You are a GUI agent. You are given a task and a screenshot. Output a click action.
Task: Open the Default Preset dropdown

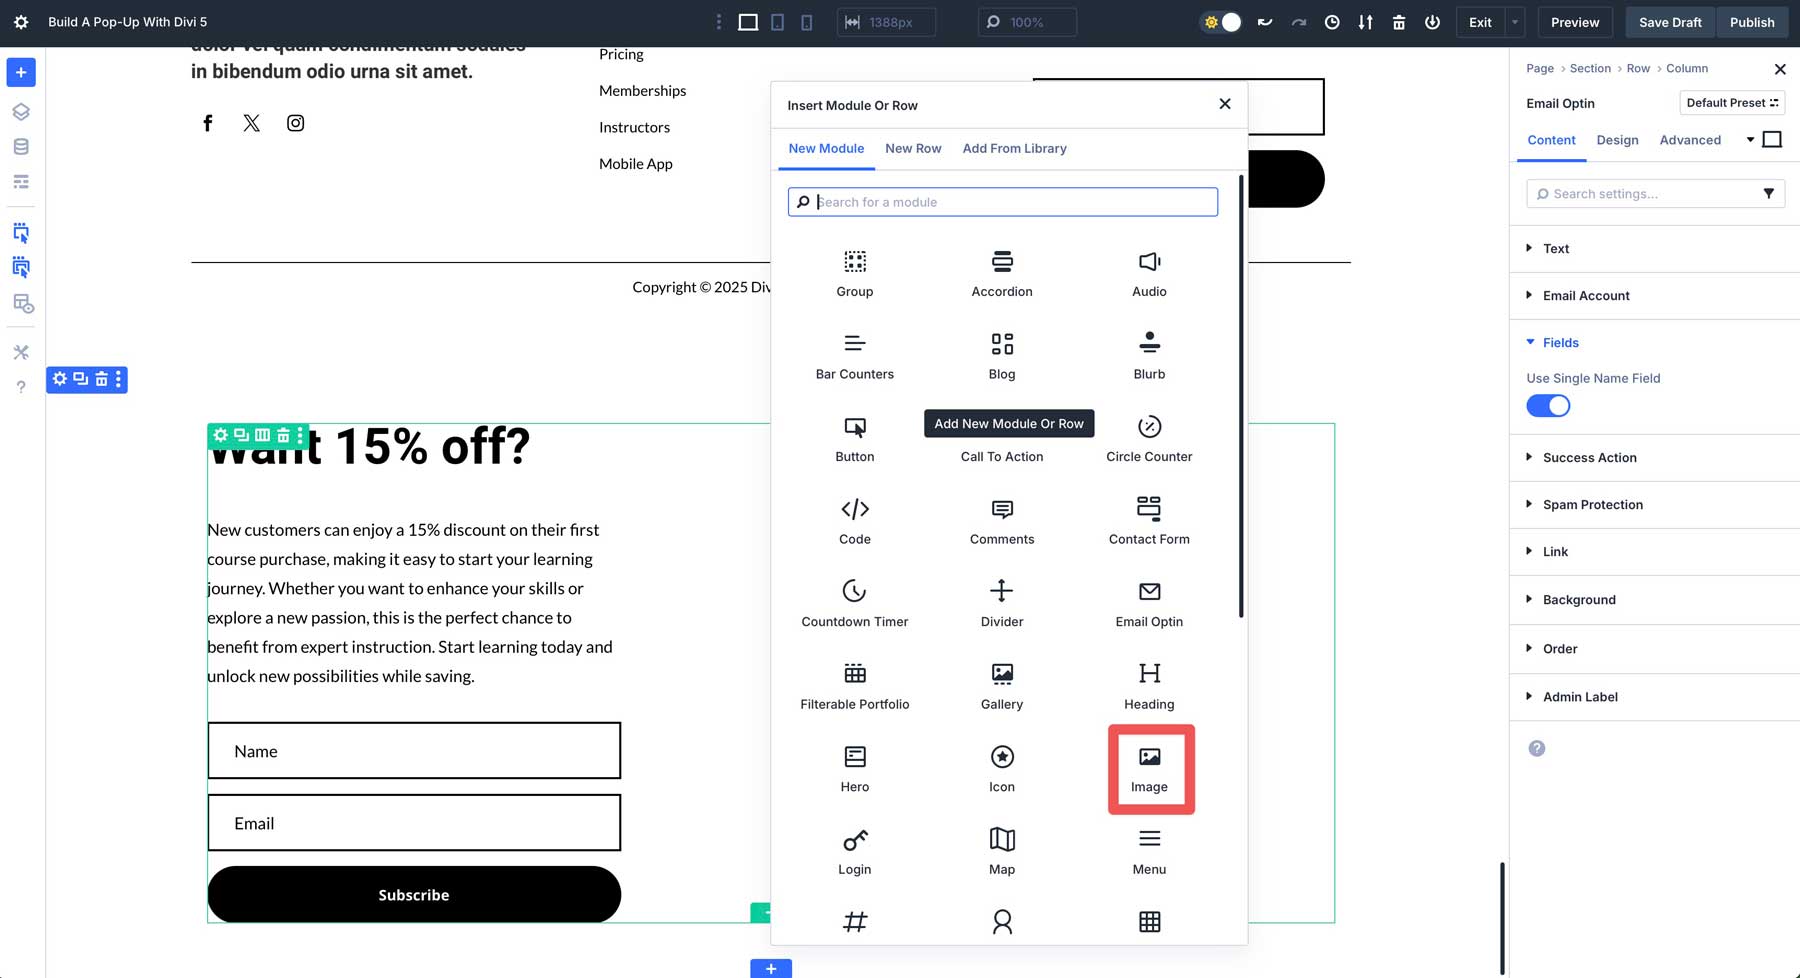point(1732,102)
